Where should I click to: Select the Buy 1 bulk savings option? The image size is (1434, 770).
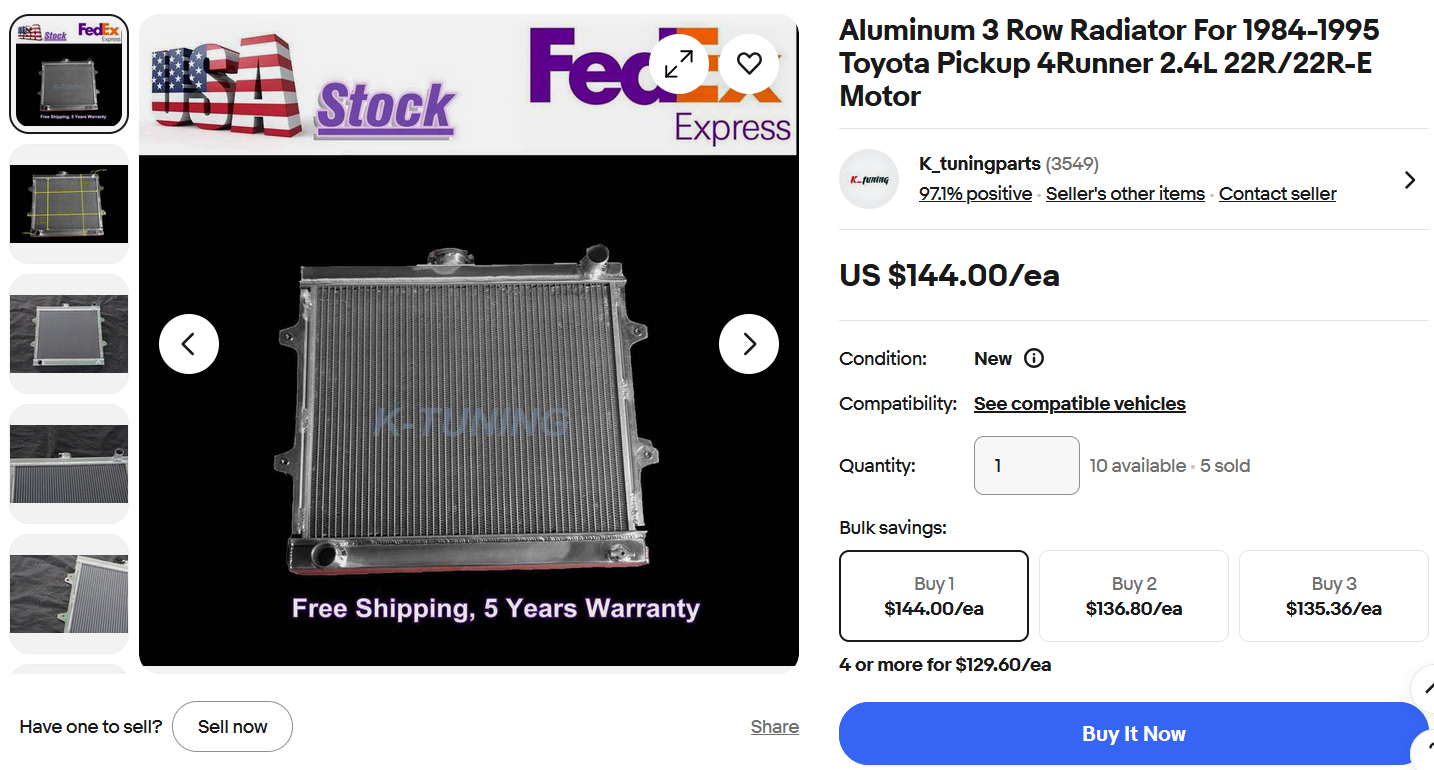point(933,596)
